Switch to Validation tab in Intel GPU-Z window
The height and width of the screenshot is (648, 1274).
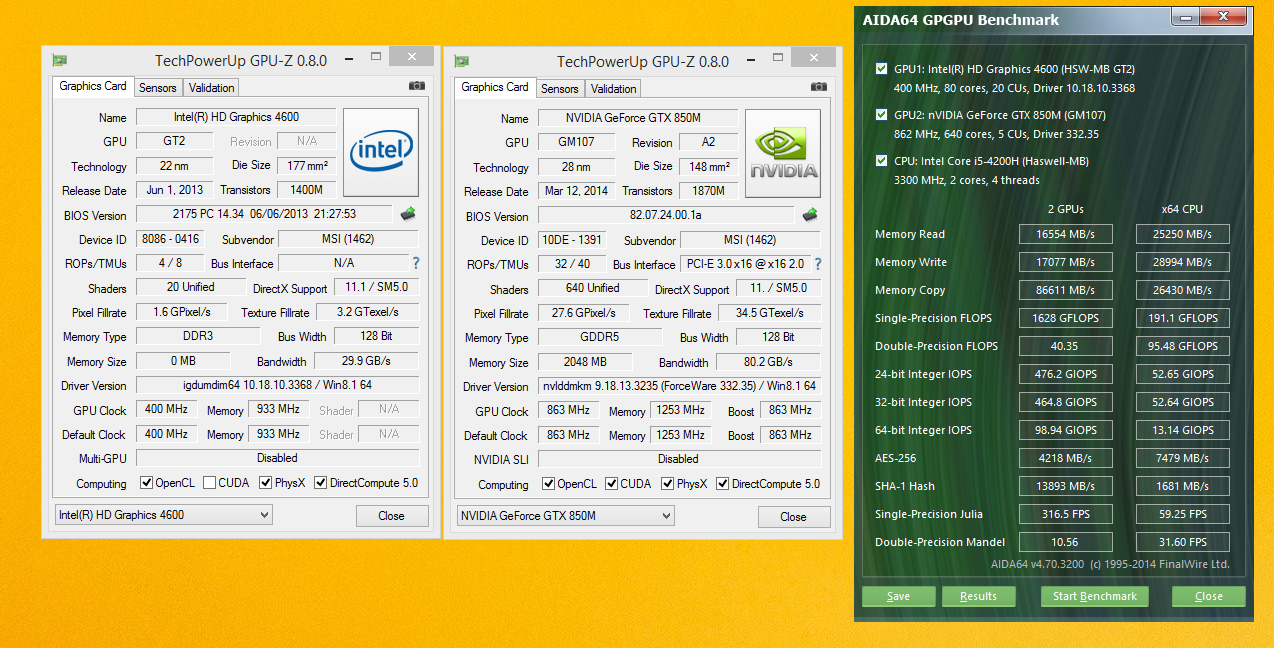(211, 88)
